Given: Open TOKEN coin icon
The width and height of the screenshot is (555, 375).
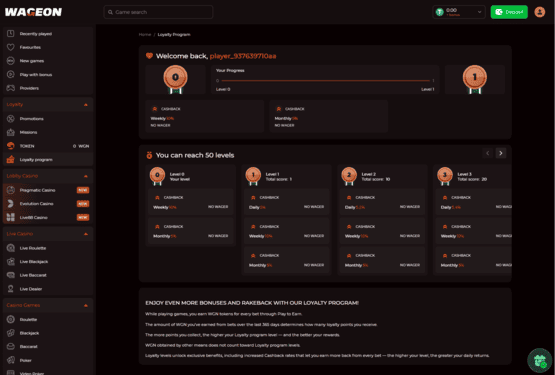Looking at the screenshot, I should [11, 146].
